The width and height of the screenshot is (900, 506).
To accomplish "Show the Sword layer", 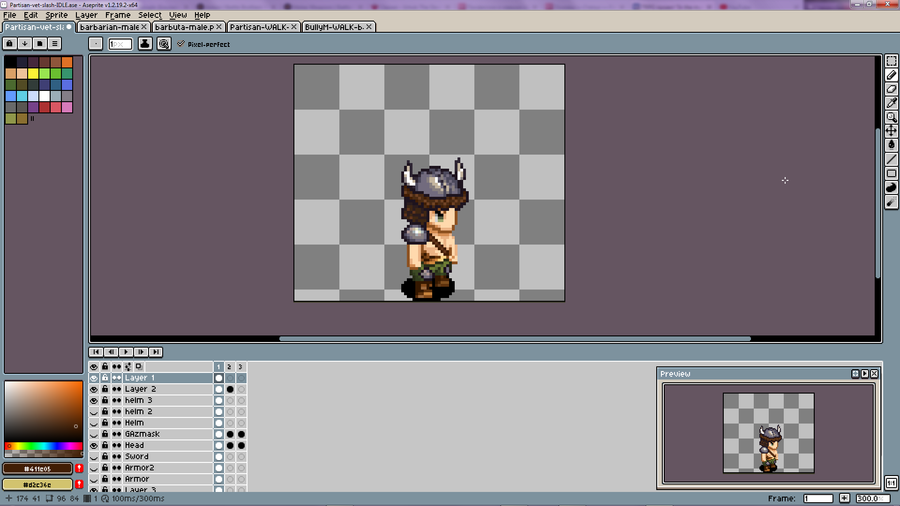I will pos(94,457).
